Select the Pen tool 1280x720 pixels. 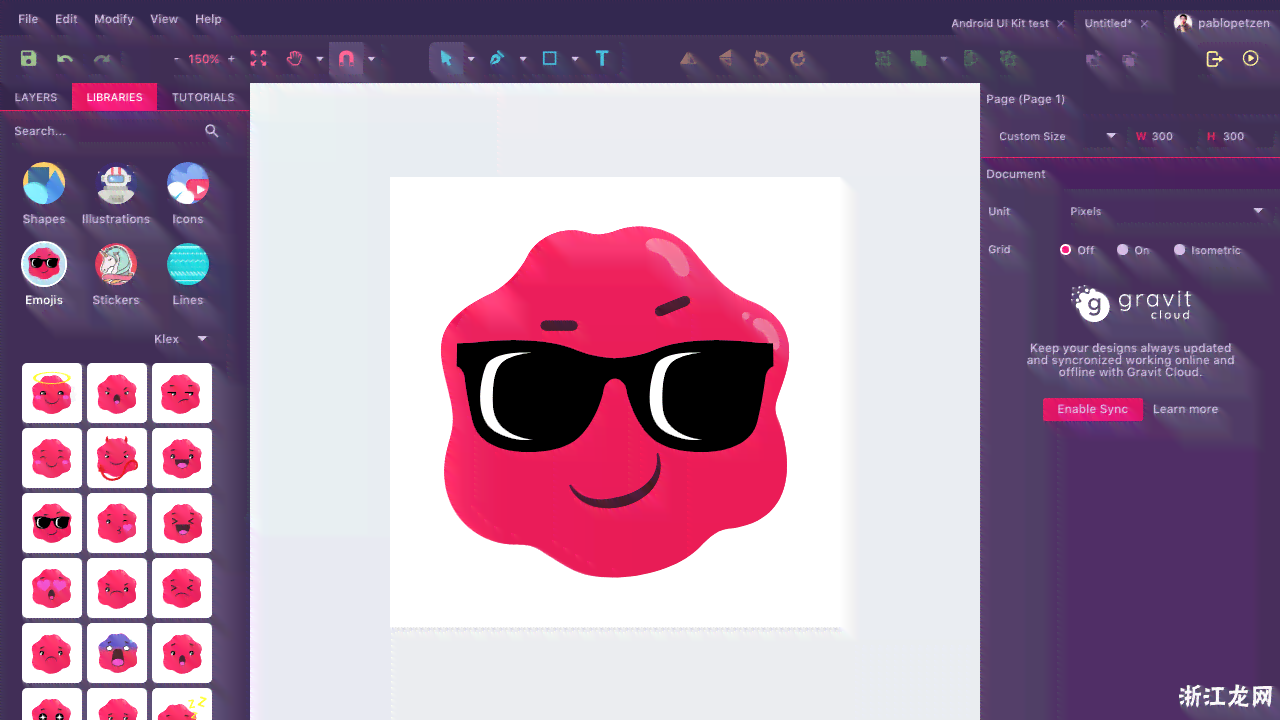pos(496,59)
